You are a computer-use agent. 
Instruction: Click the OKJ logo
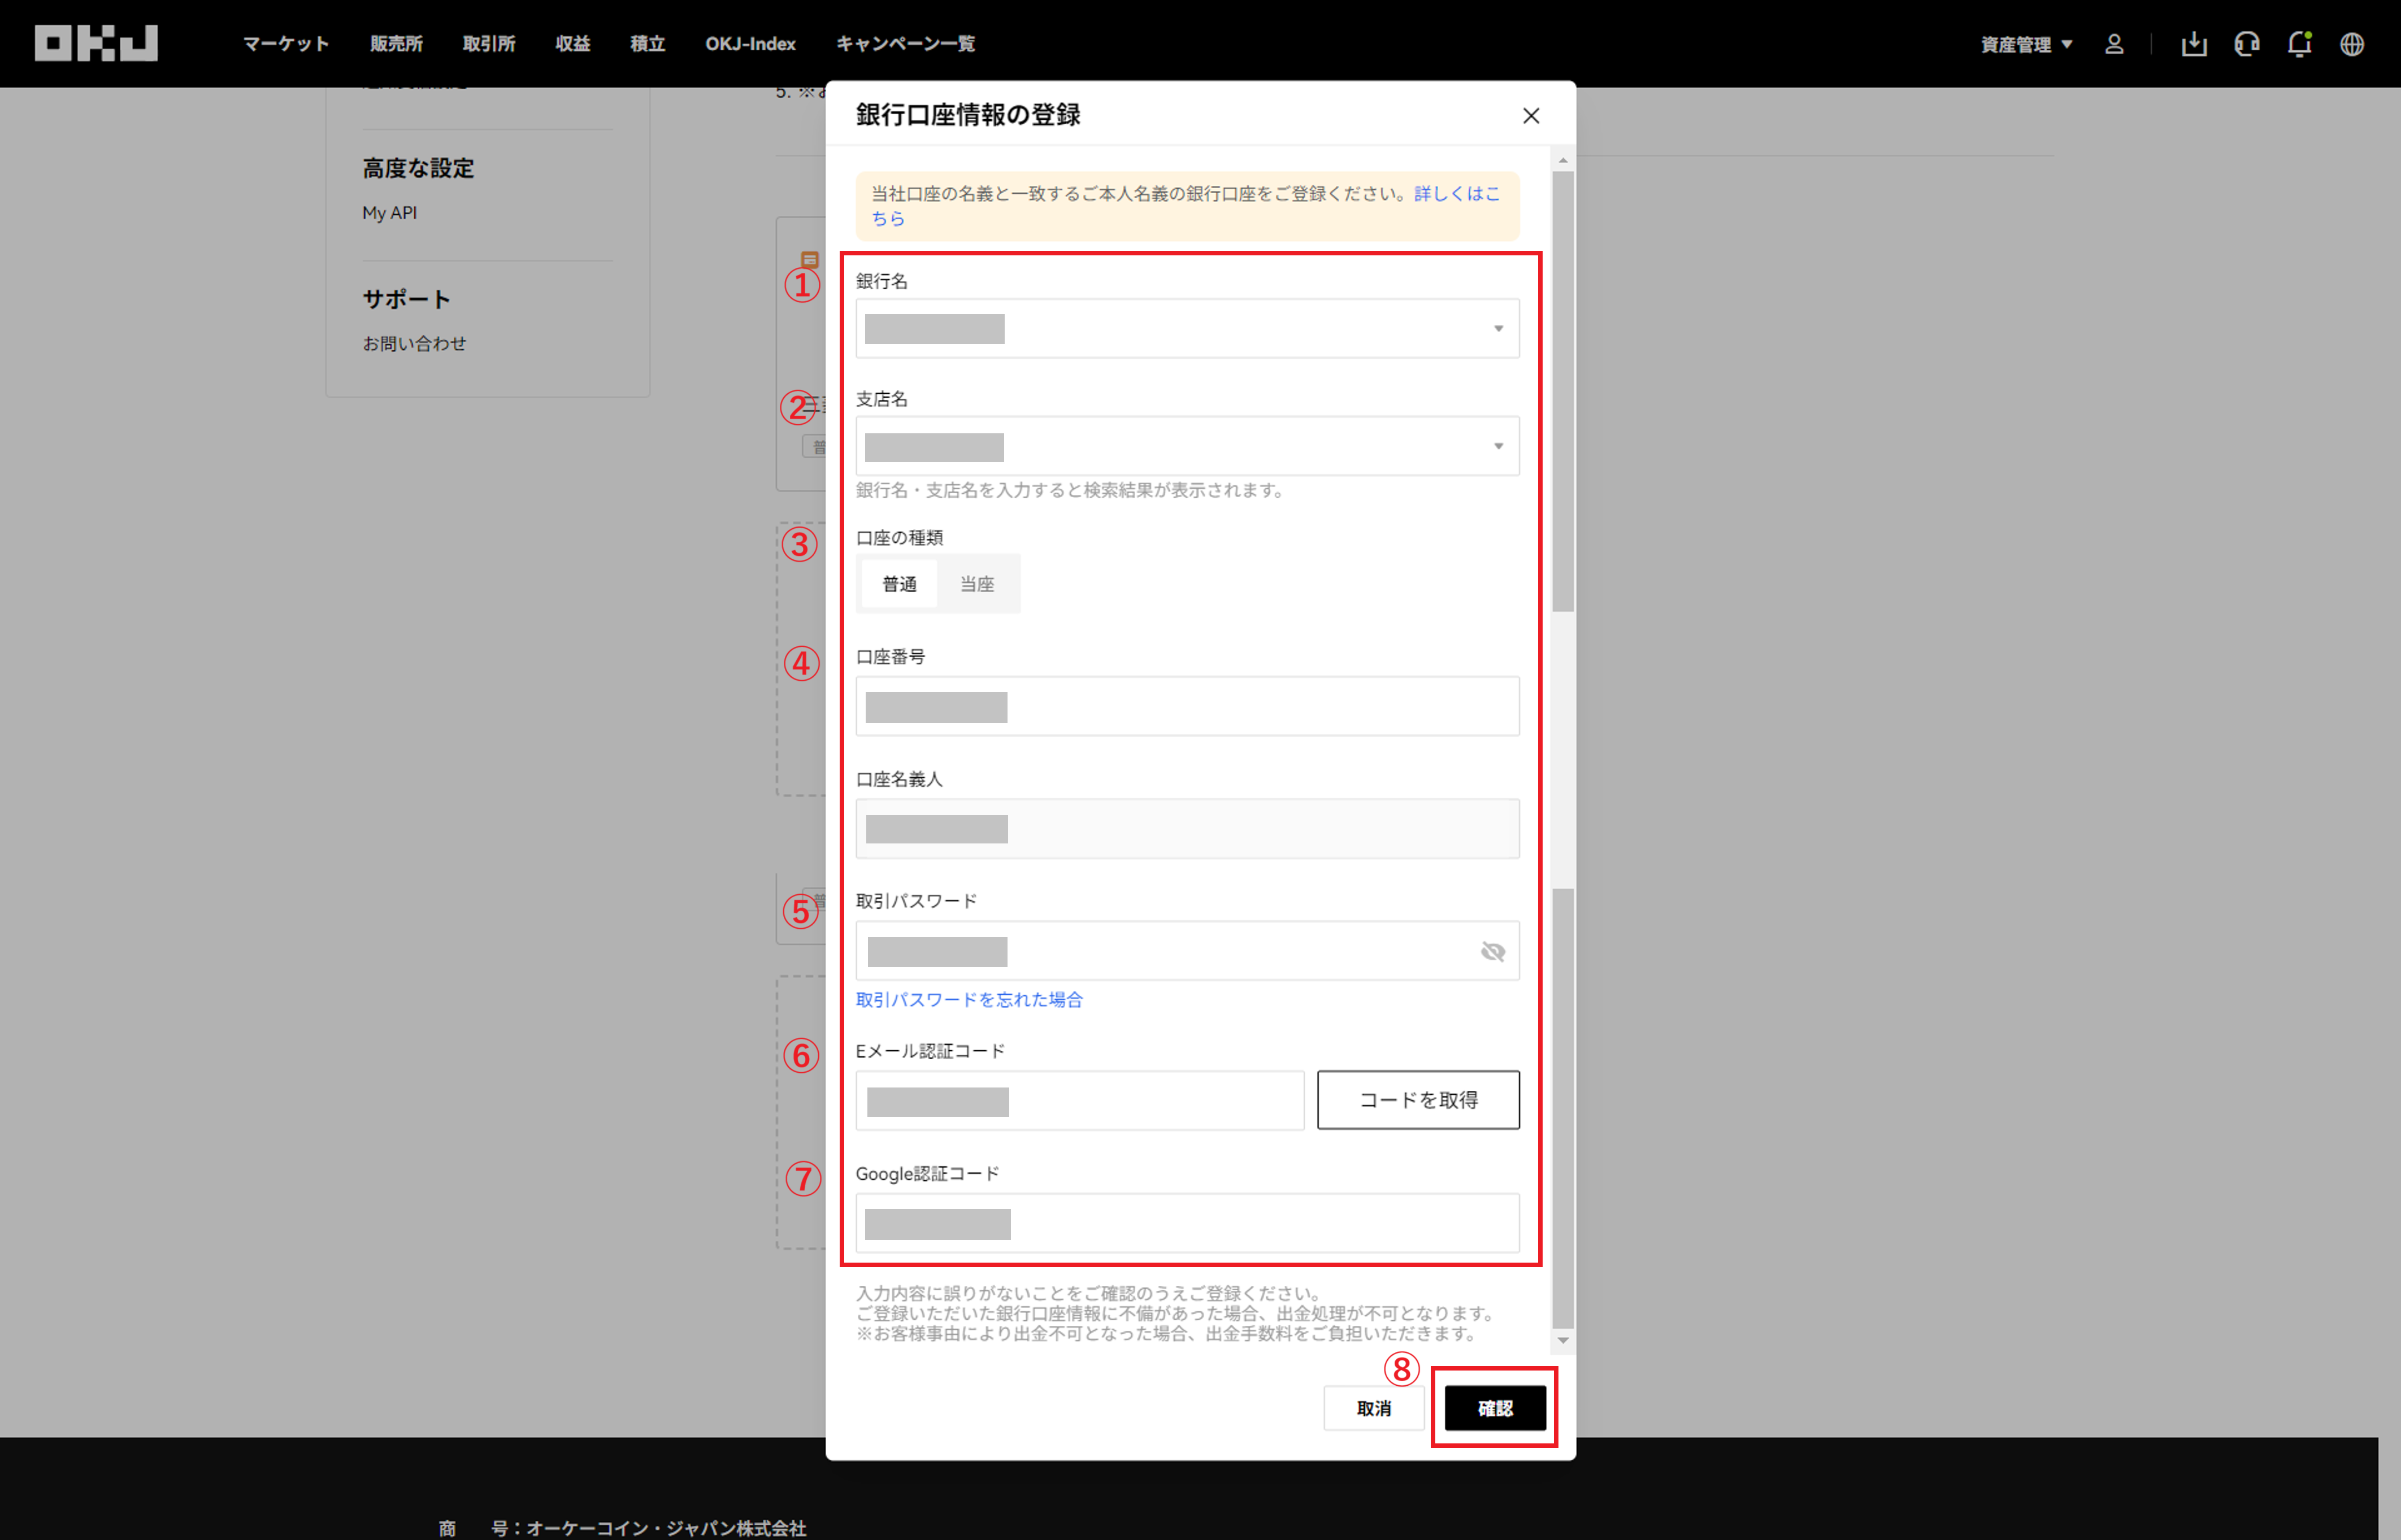click(96, 43)
